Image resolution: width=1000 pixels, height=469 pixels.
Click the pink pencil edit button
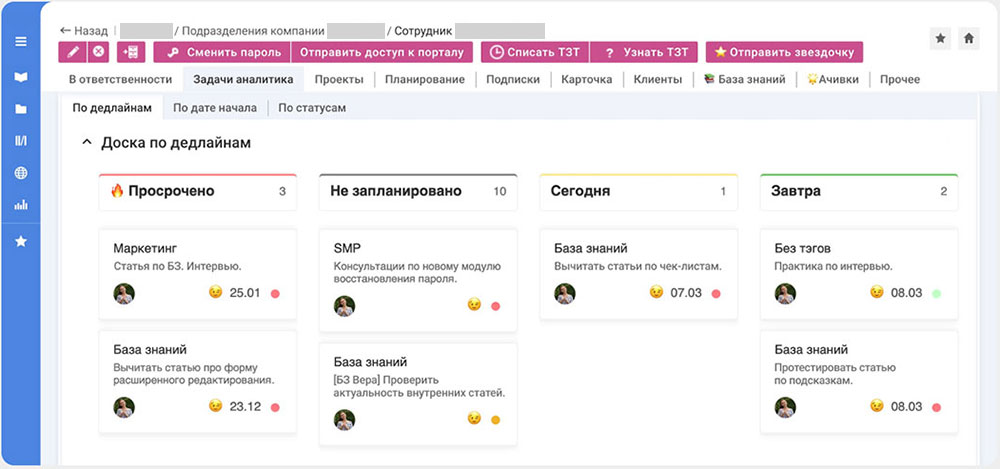pos(72,52)
